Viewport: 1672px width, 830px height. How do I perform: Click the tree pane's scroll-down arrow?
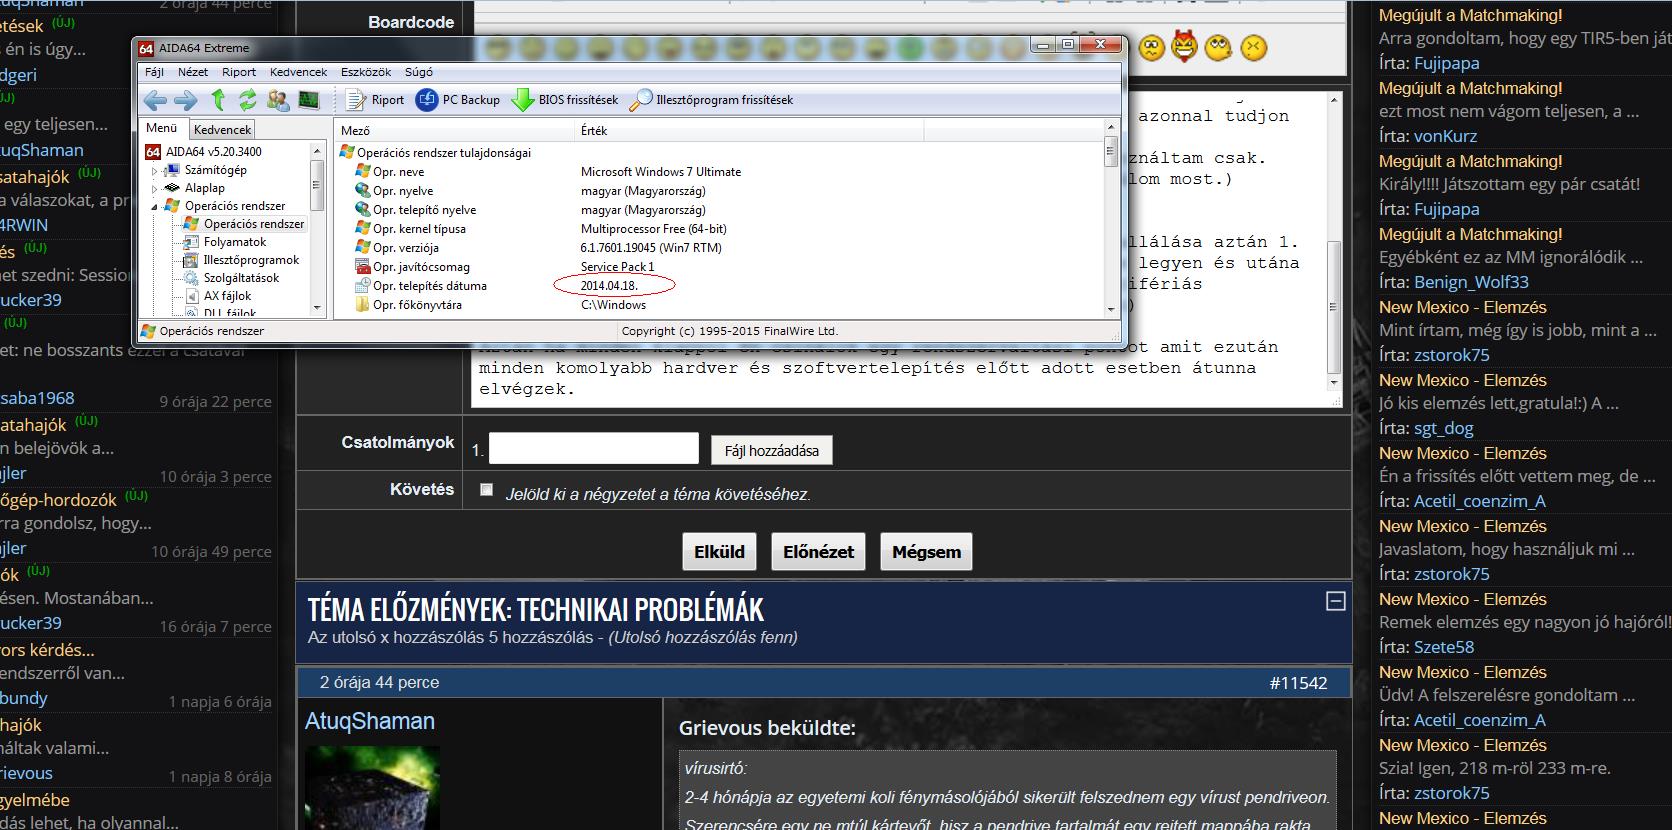point(317,308)
